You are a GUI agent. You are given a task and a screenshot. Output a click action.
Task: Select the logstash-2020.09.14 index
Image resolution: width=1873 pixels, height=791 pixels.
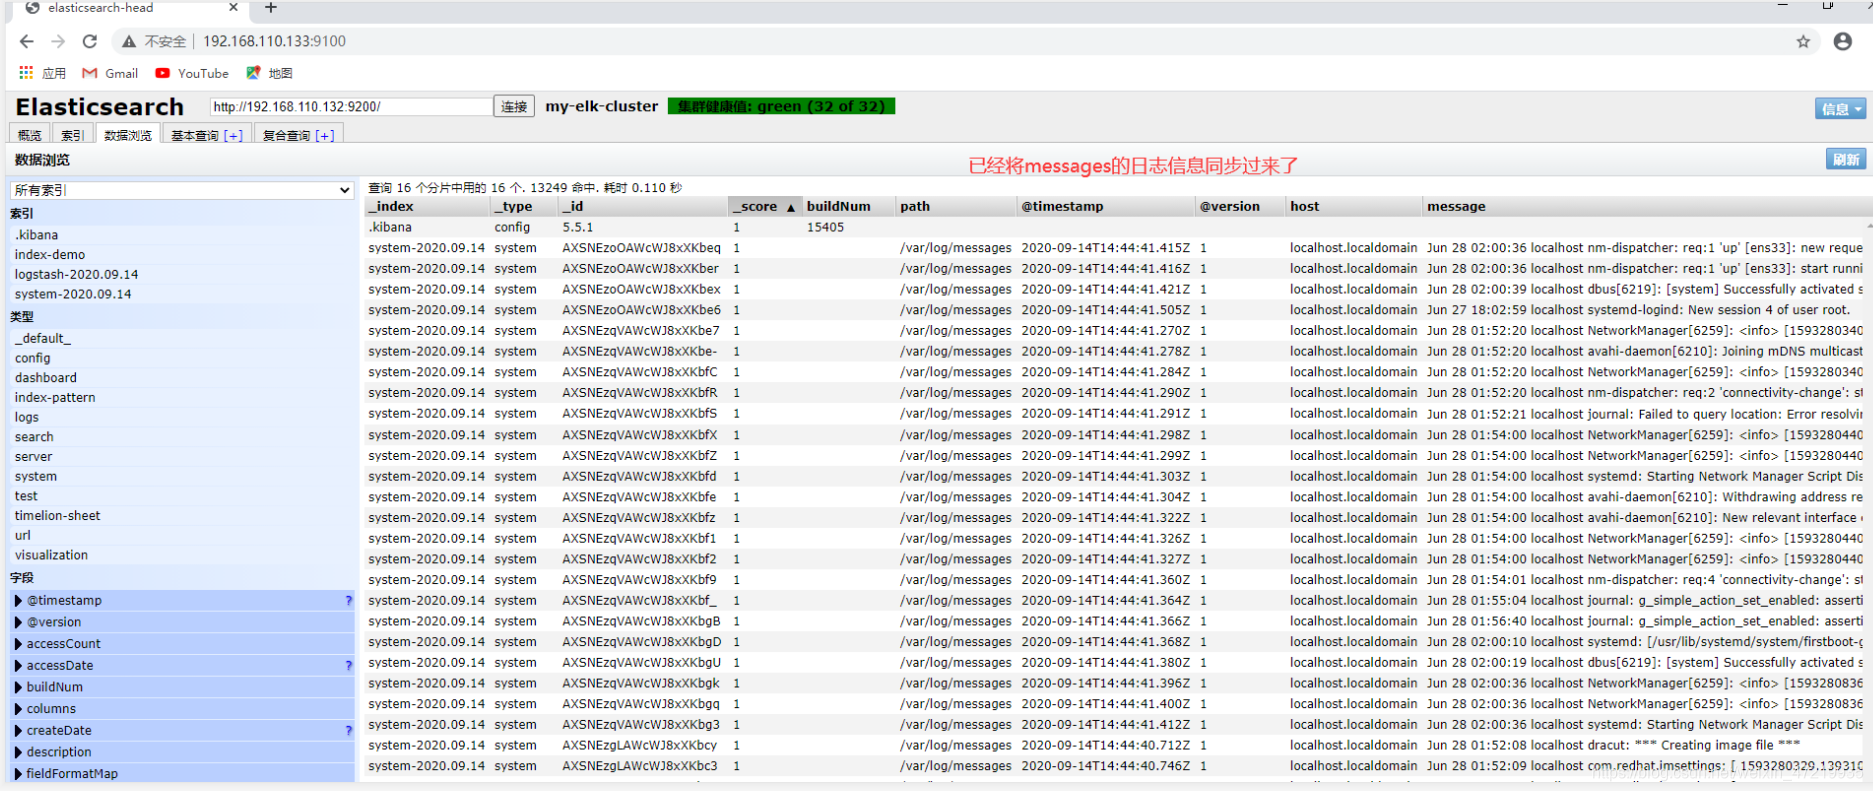[182, 274]
